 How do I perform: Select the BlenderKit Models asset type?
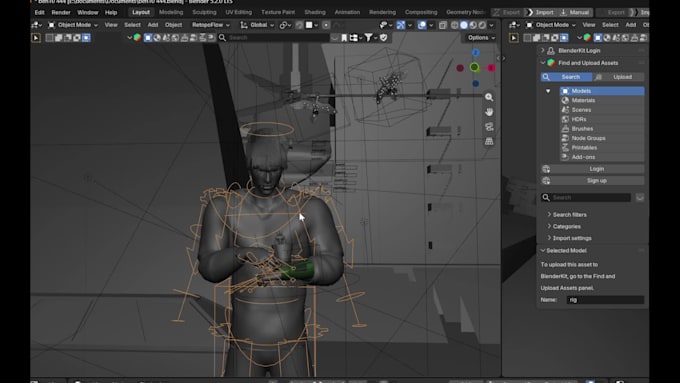pos(602,91)
